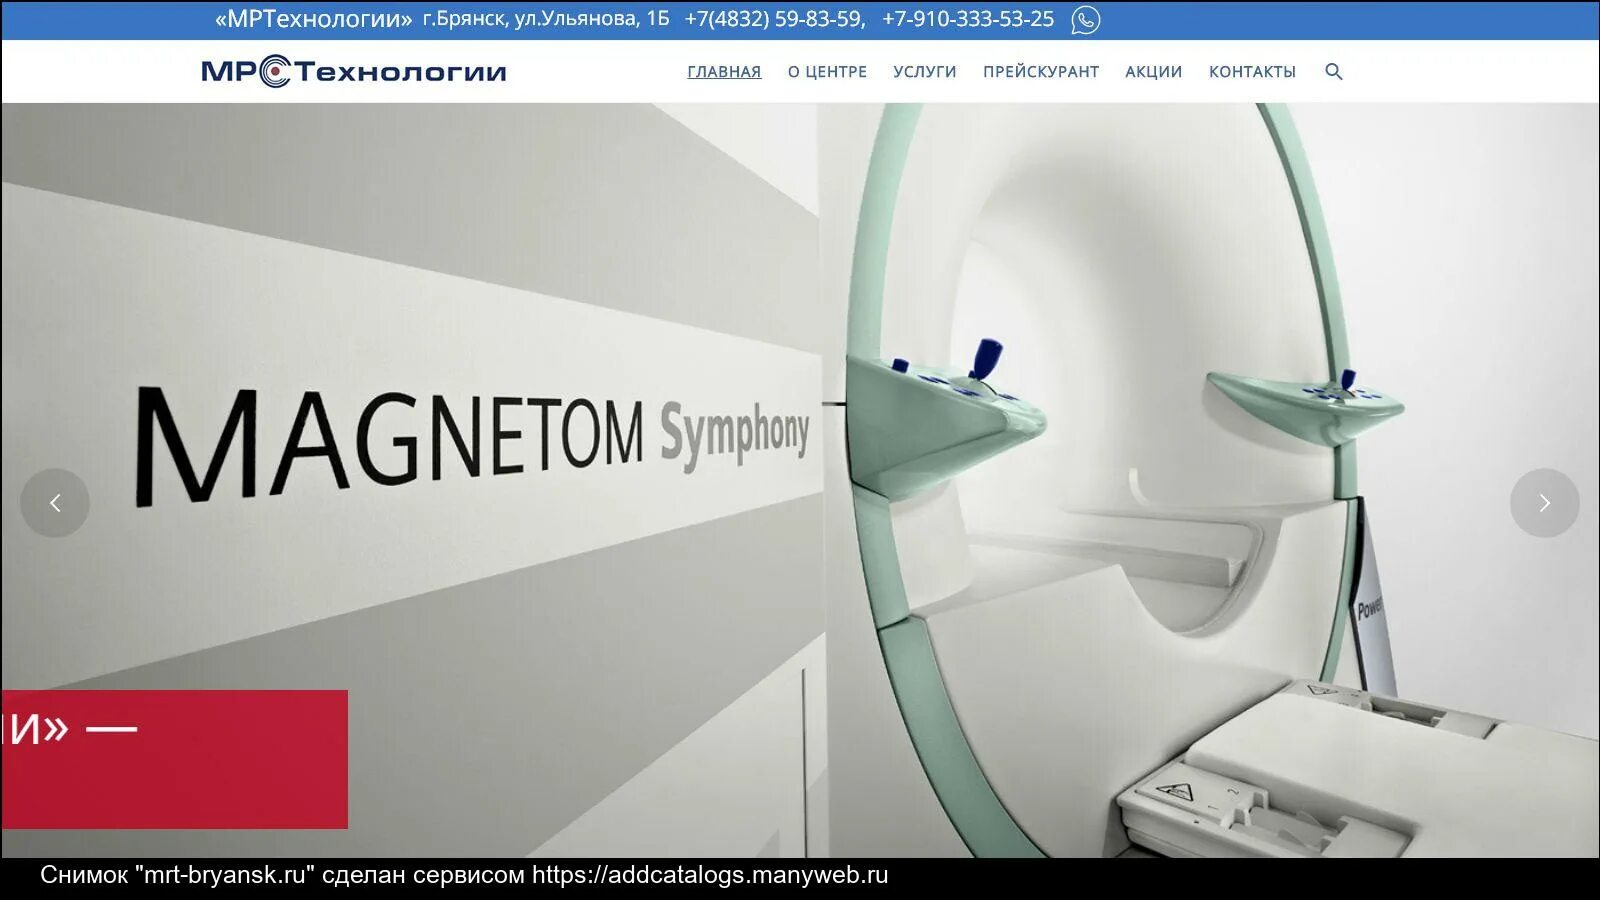Call mobile number +7-910-333-53-25
This screenshot has height=900, width=1600.
[968, 19]
